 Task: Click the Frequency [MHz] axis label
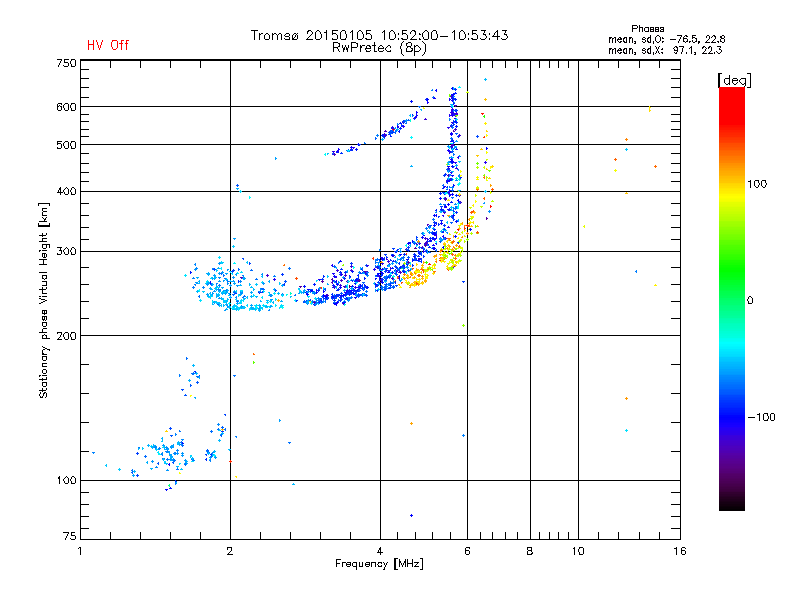379,565
